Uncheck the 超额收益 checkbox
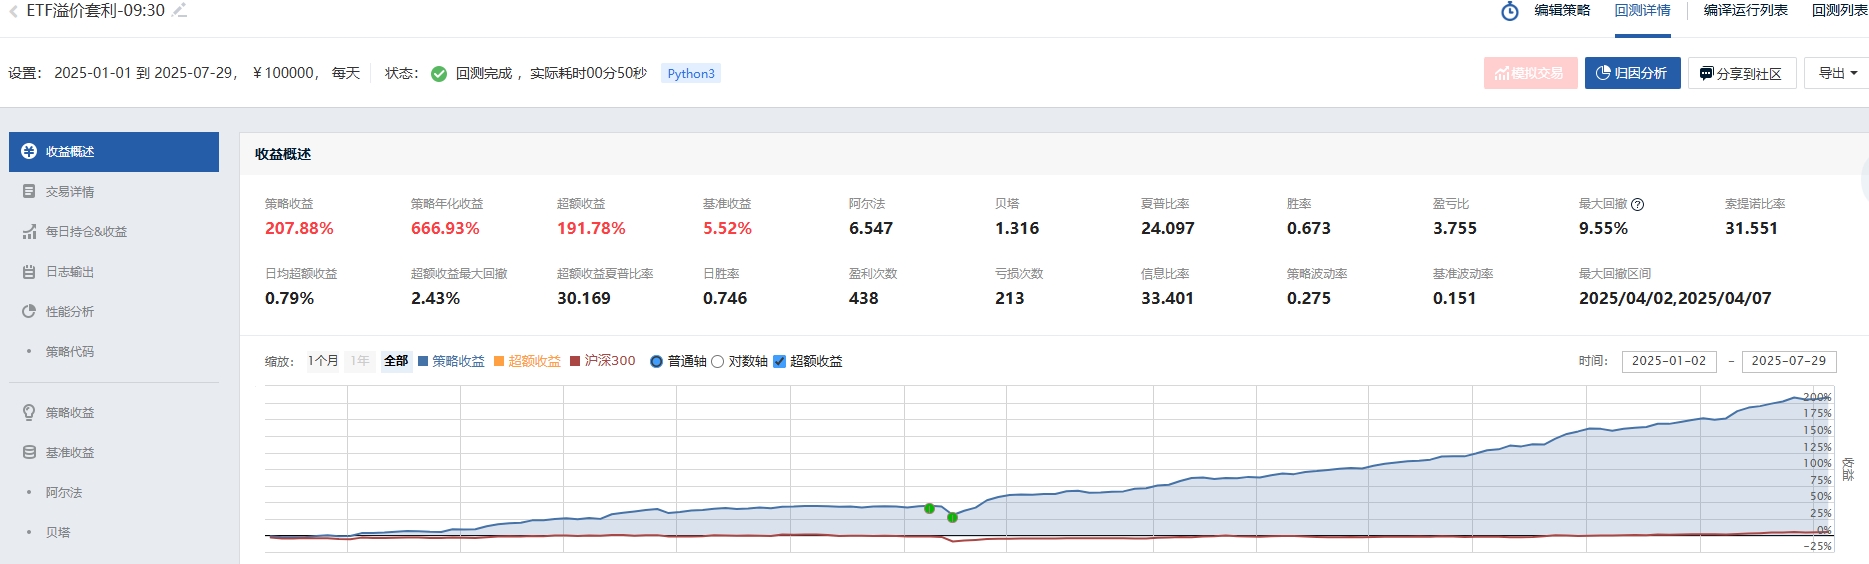This screenshot has height=564, width=1869. [780, 362]
